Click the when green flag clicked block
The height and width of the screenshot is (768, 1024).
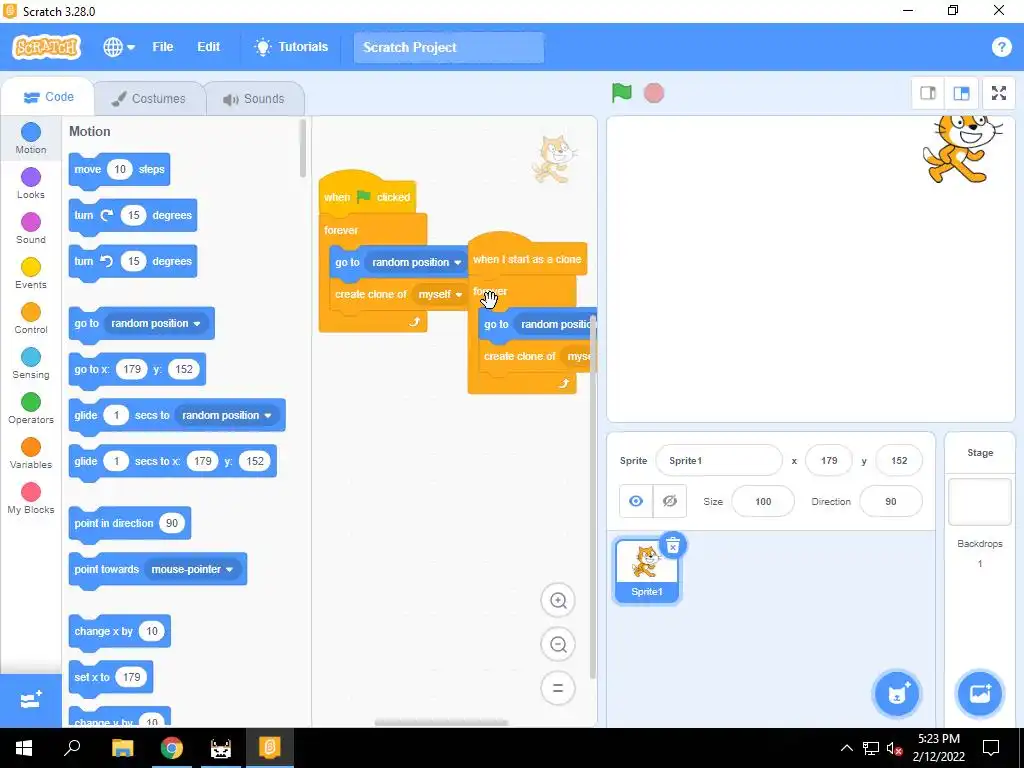[367, 194]
